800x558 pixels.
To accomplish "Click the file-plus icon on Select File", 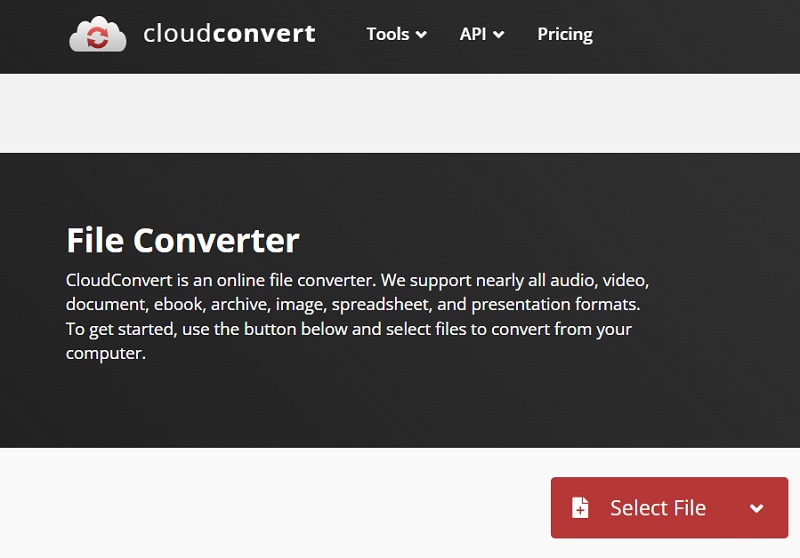I will (x=580, y=508).
